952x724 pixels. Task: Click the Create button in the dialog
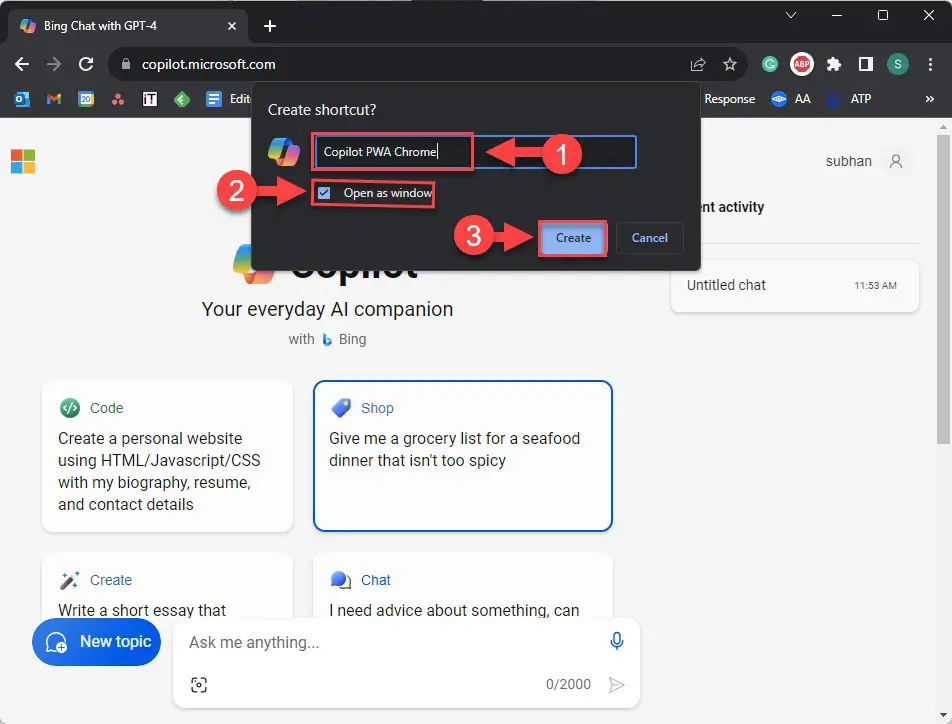573,238
